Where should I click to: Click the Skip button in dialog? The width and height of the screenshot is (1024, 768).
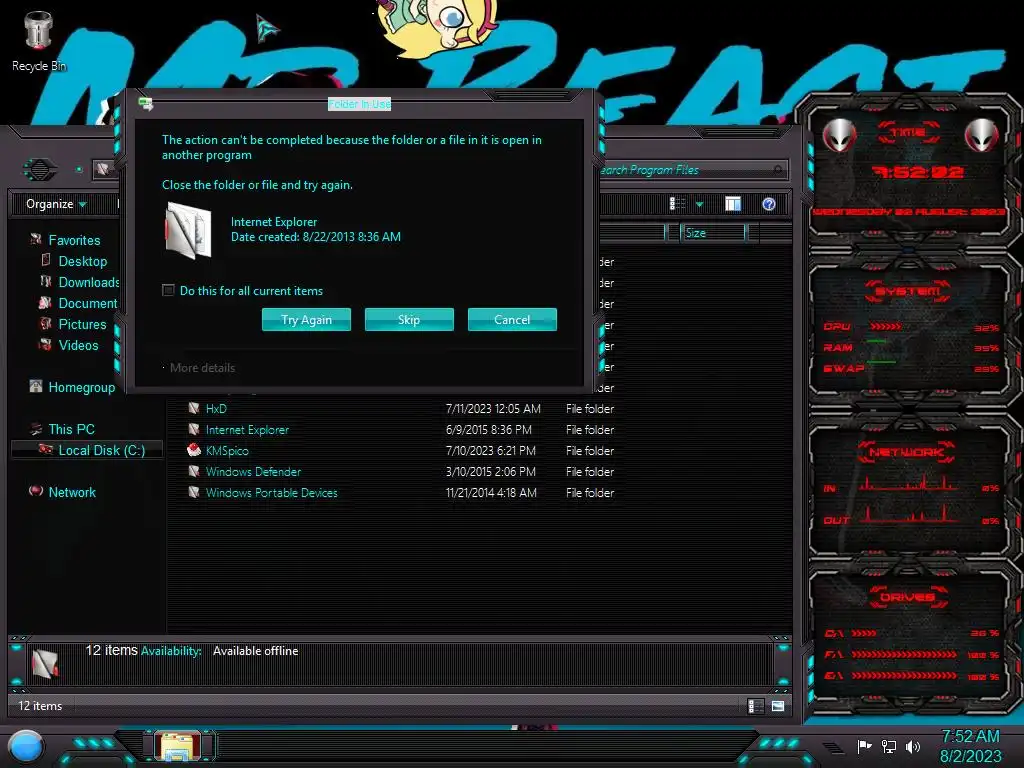tap(409, 319)
